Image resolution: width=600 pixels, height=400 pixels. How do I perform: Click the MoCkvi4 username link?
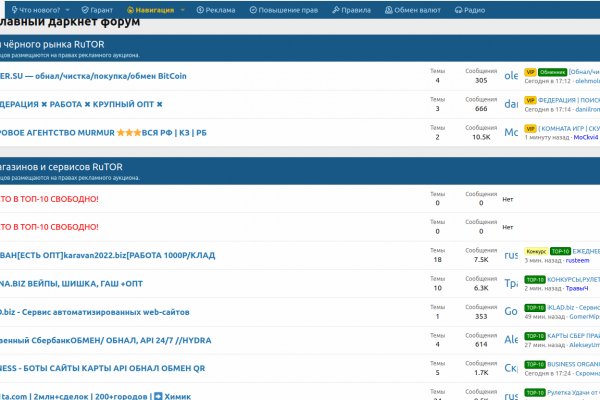click(x=579, y=138)
